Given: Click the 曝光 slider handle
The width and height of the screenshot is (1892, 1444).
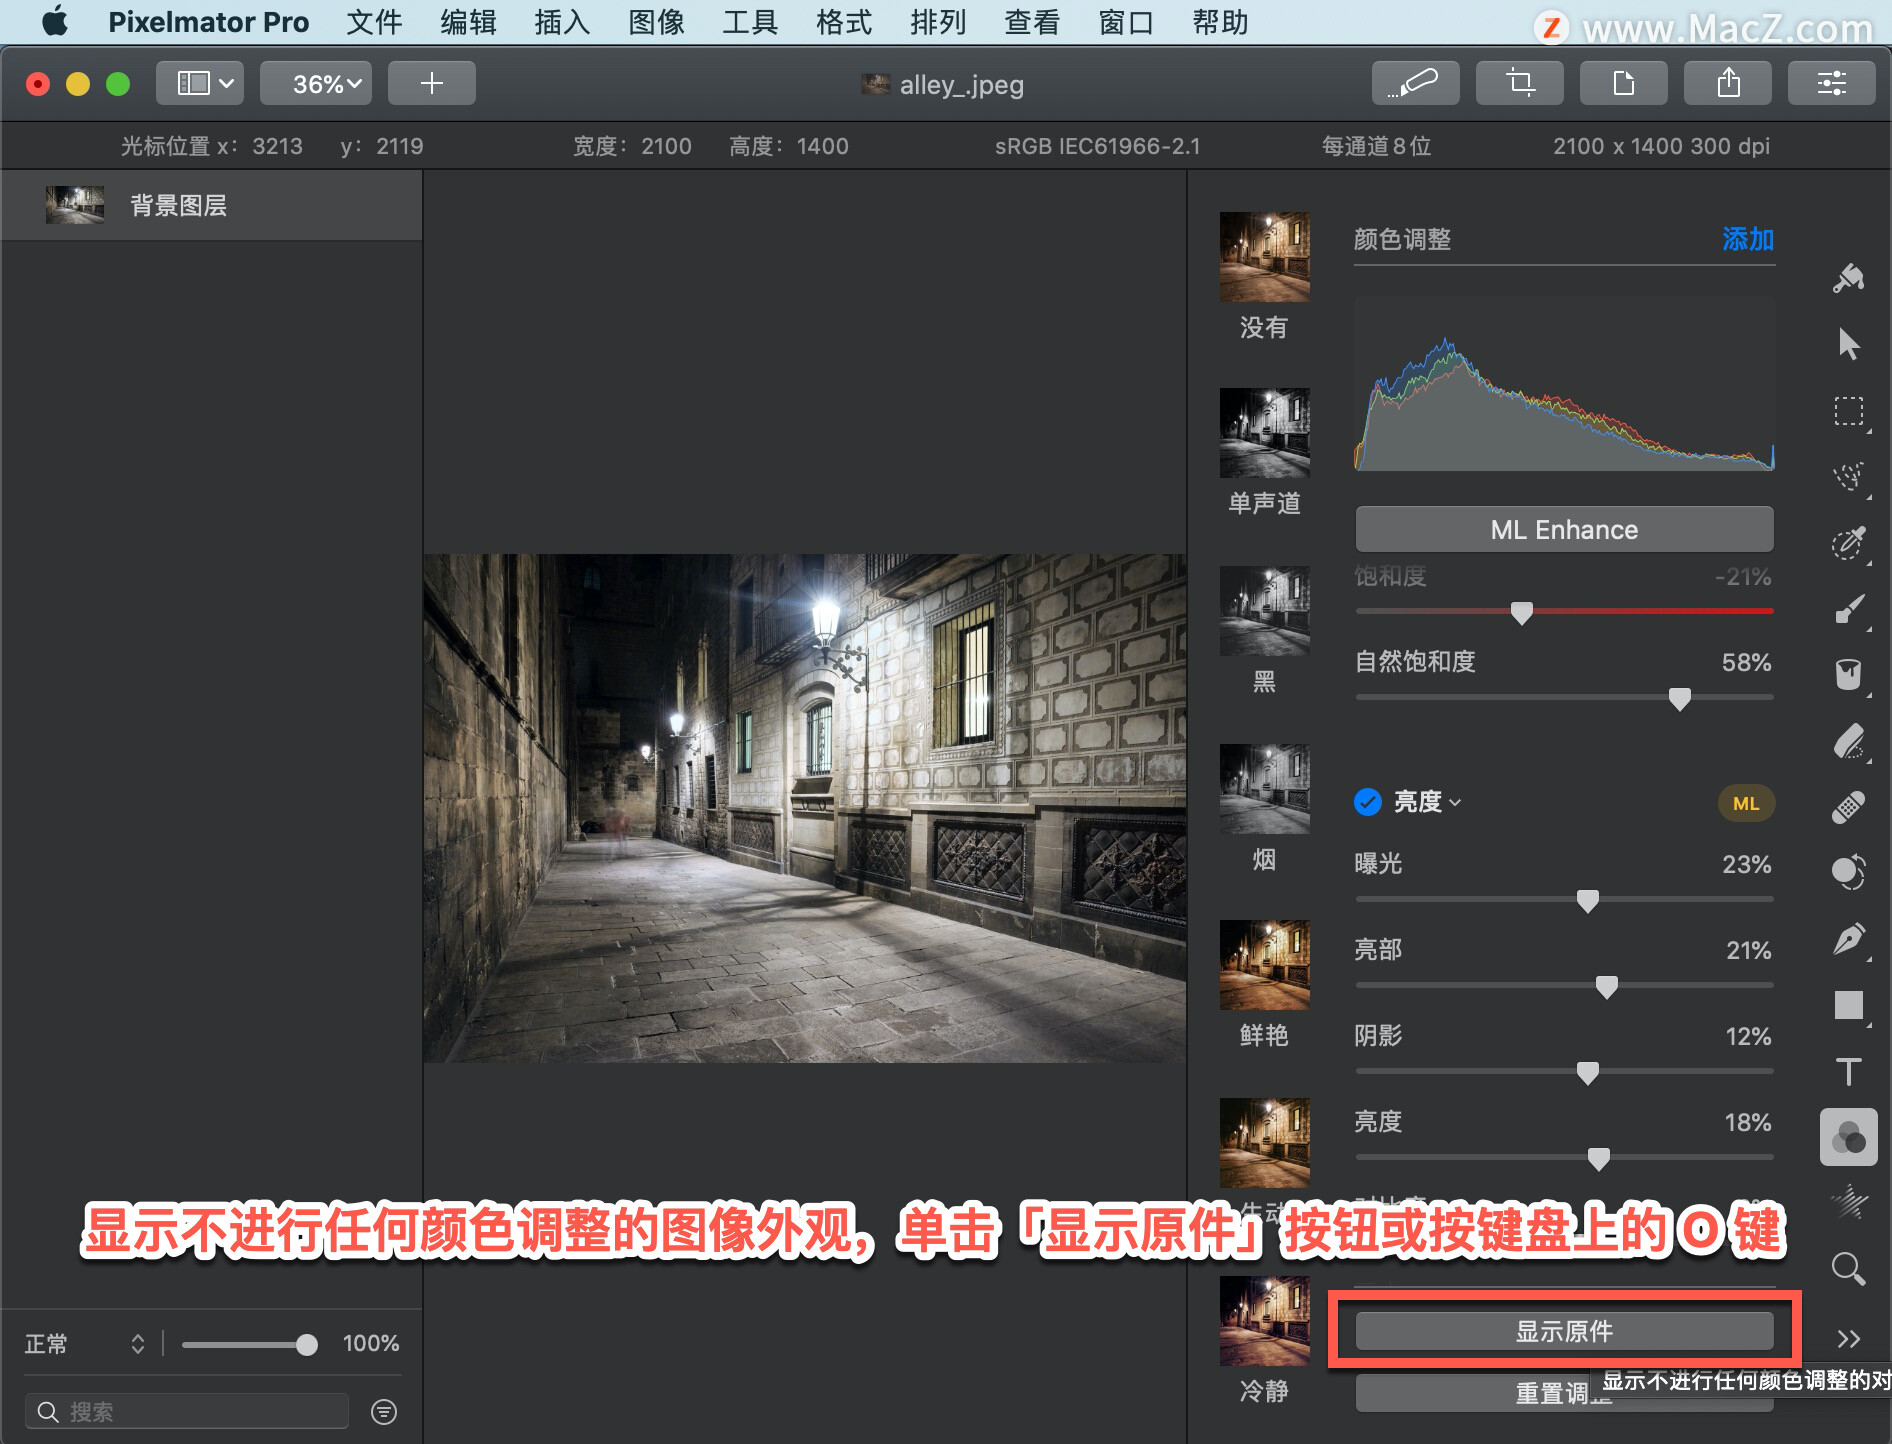Looking at the screenshot, I should point(1587,901).
